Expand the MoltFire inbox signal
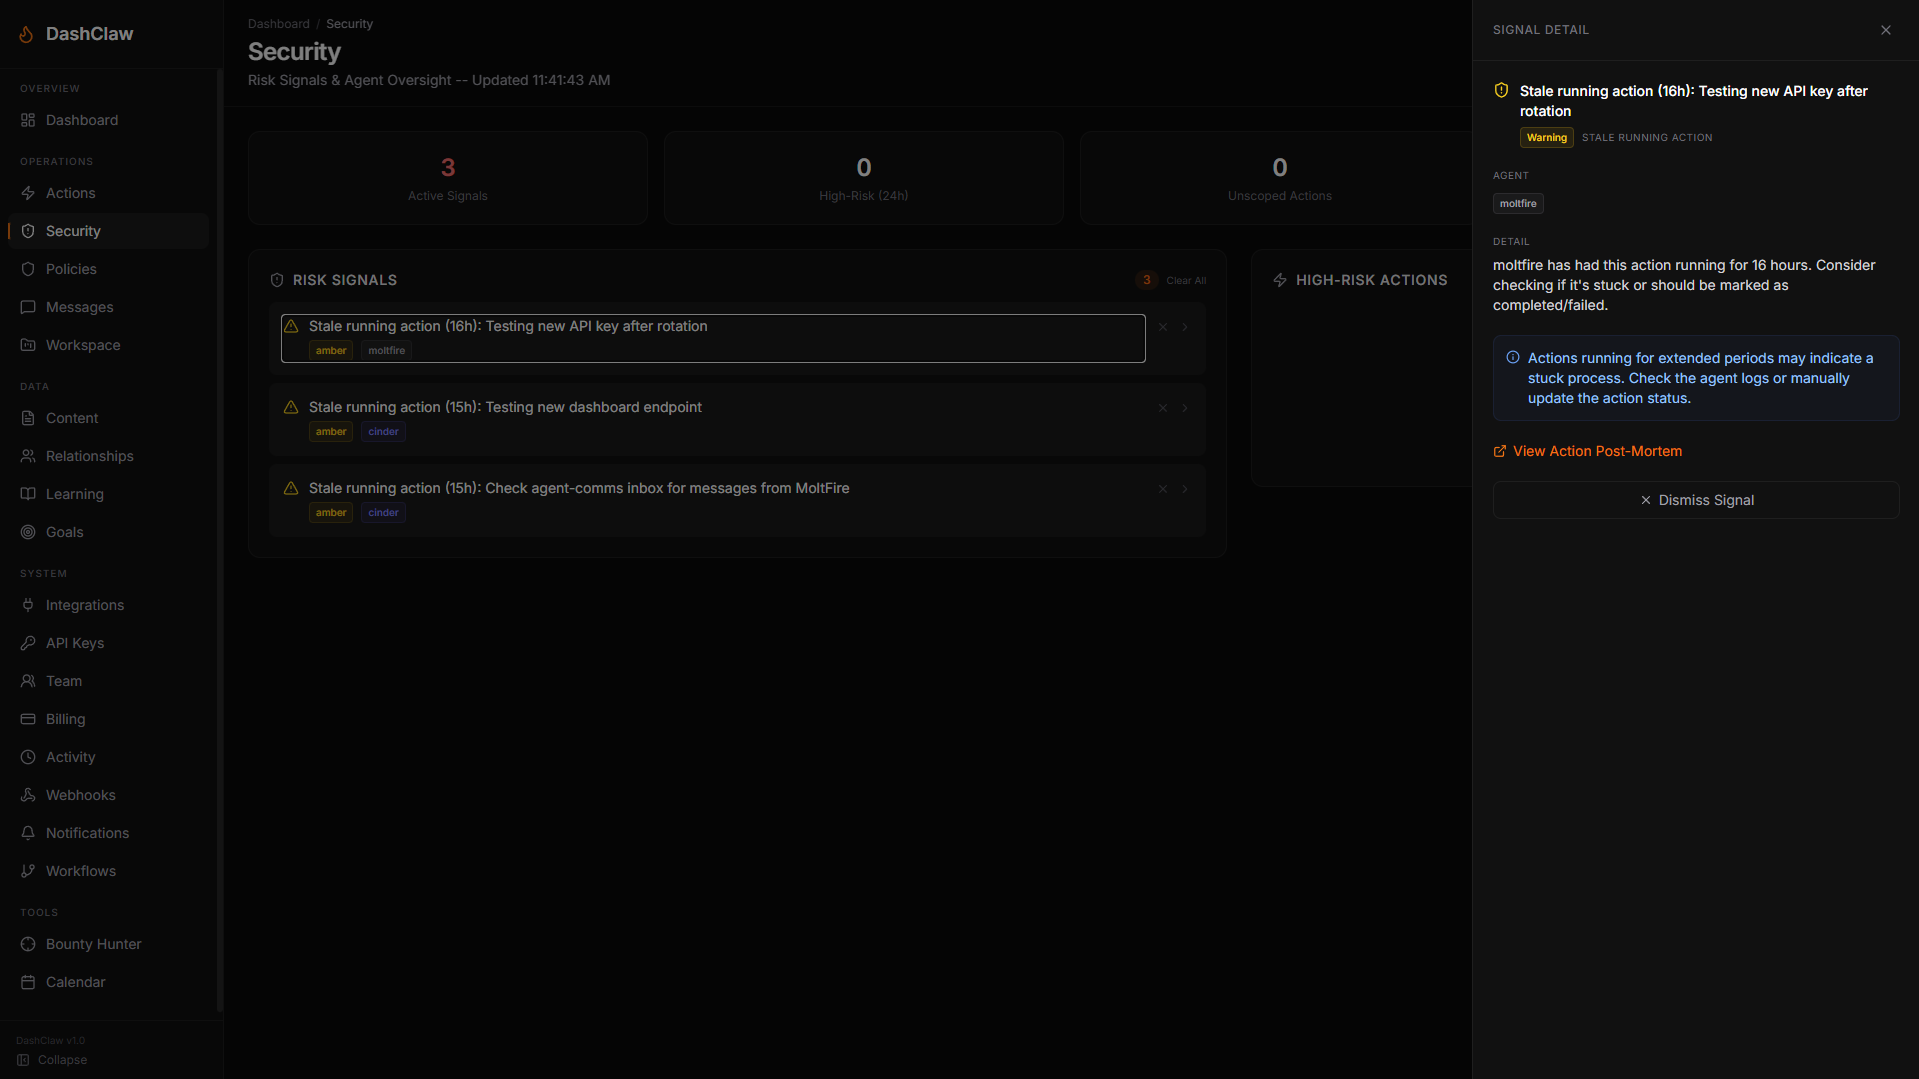 1185,489
